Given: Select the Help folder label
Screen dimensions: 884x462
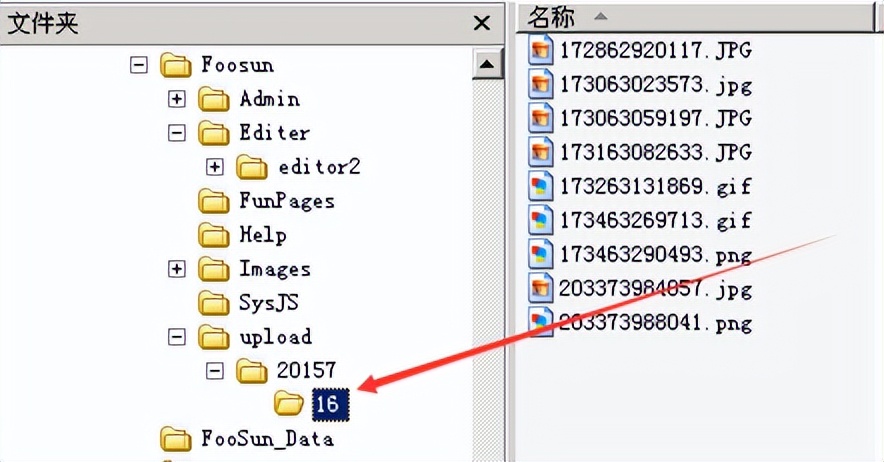Looking at the screenshot, I should pos(263,235).
